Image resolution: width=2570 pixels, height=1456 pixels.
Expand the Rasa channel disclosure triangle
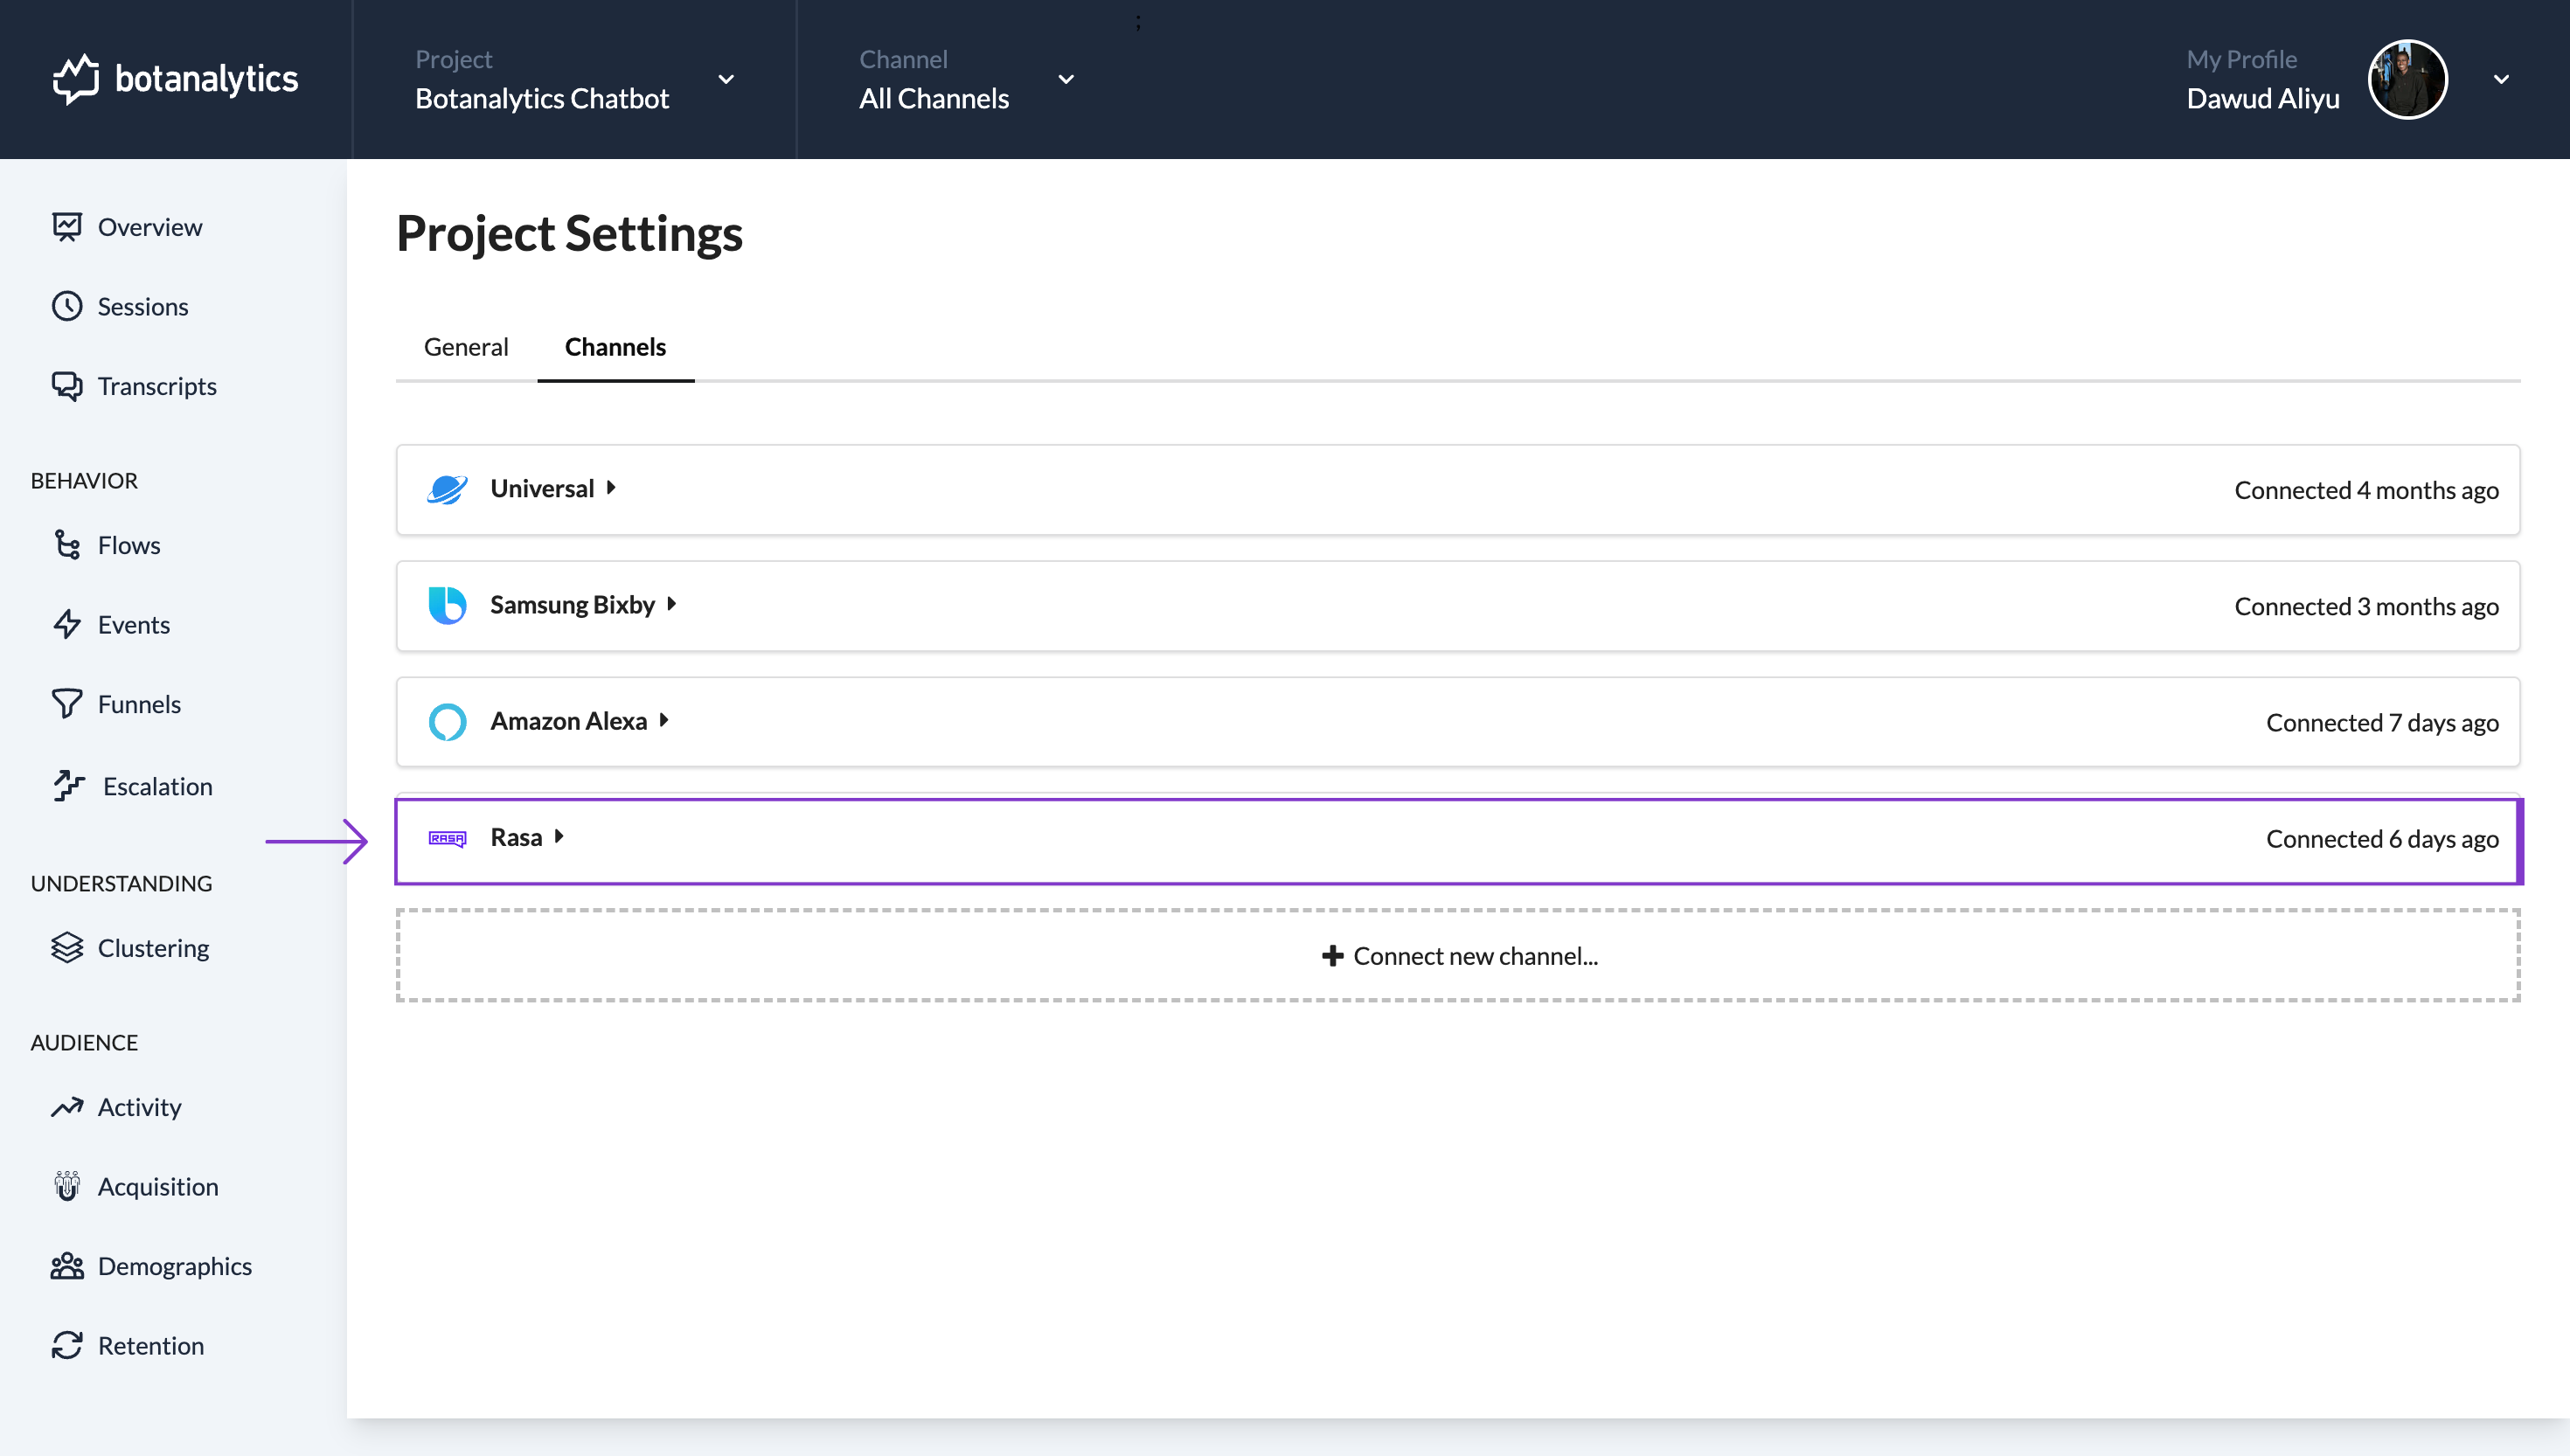[559, 836]
